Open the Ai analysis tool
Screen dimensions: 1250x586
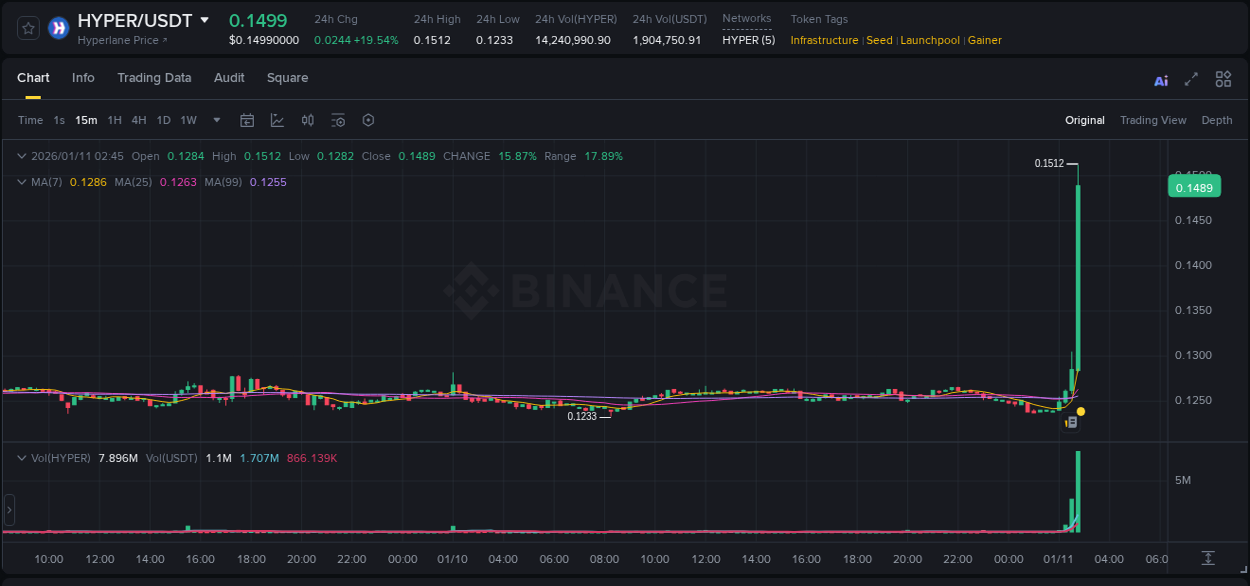tap(1161, 80)
